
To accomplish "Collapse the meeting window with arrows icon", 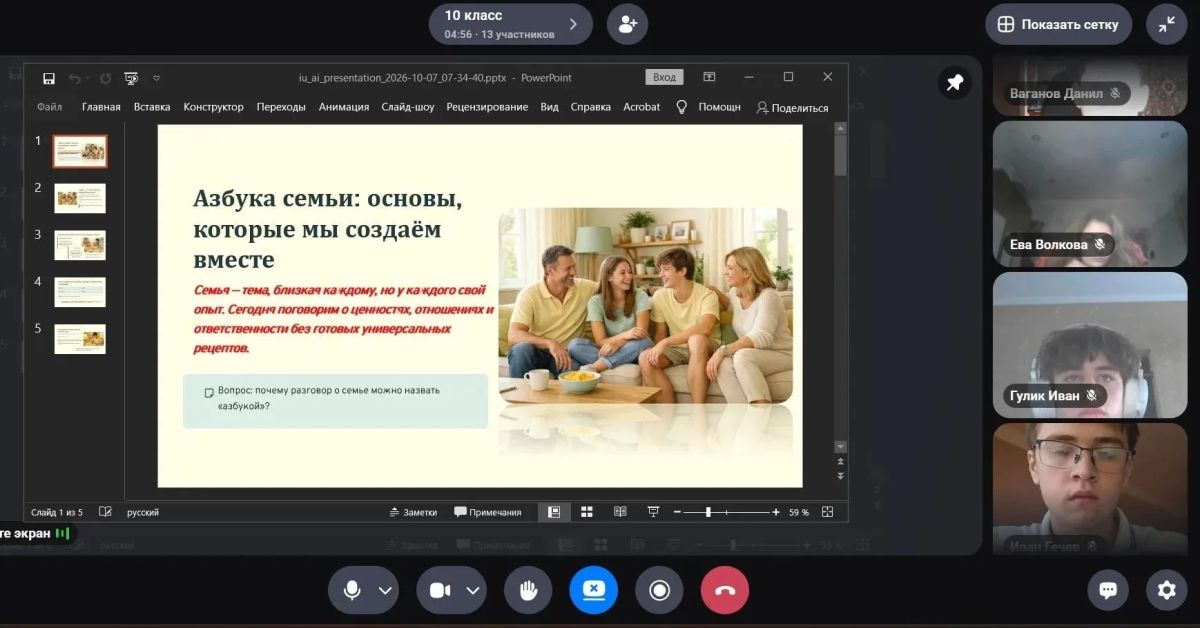I will coord(1166,24).
